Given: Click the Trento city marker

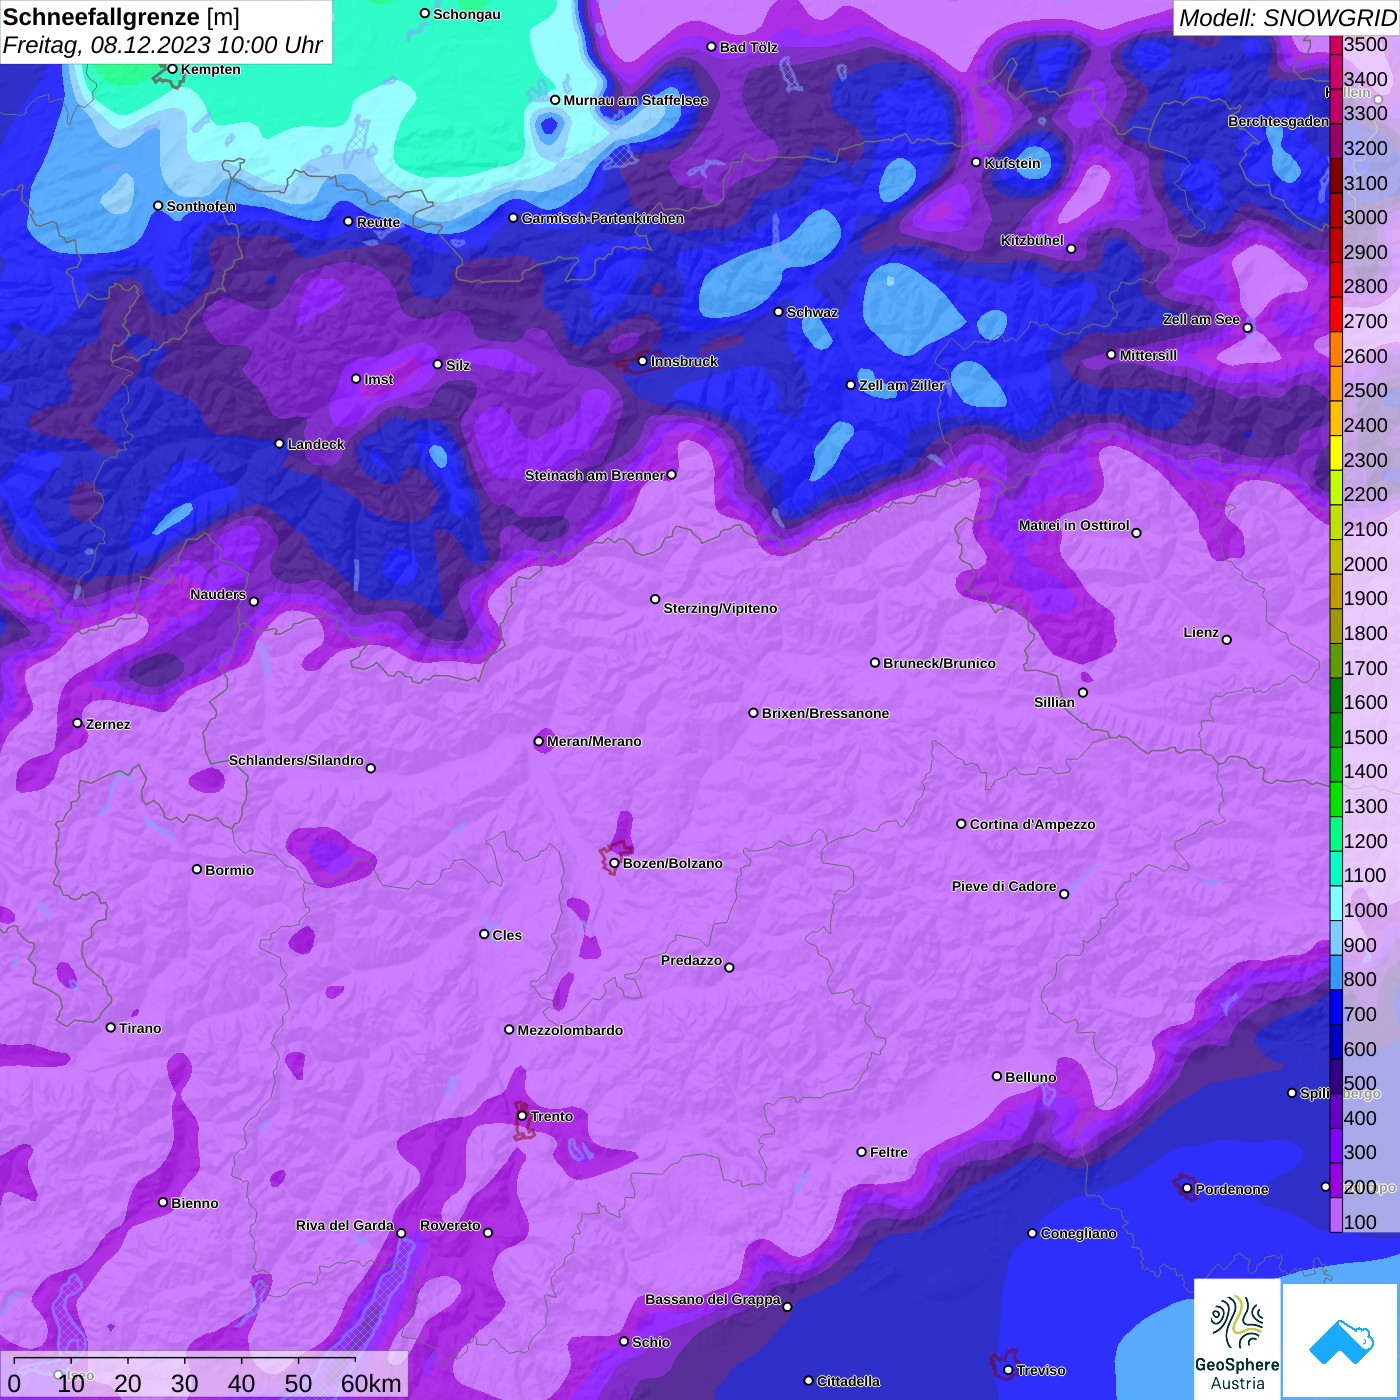Looking at the screenshot, I should click(522, 1116).
